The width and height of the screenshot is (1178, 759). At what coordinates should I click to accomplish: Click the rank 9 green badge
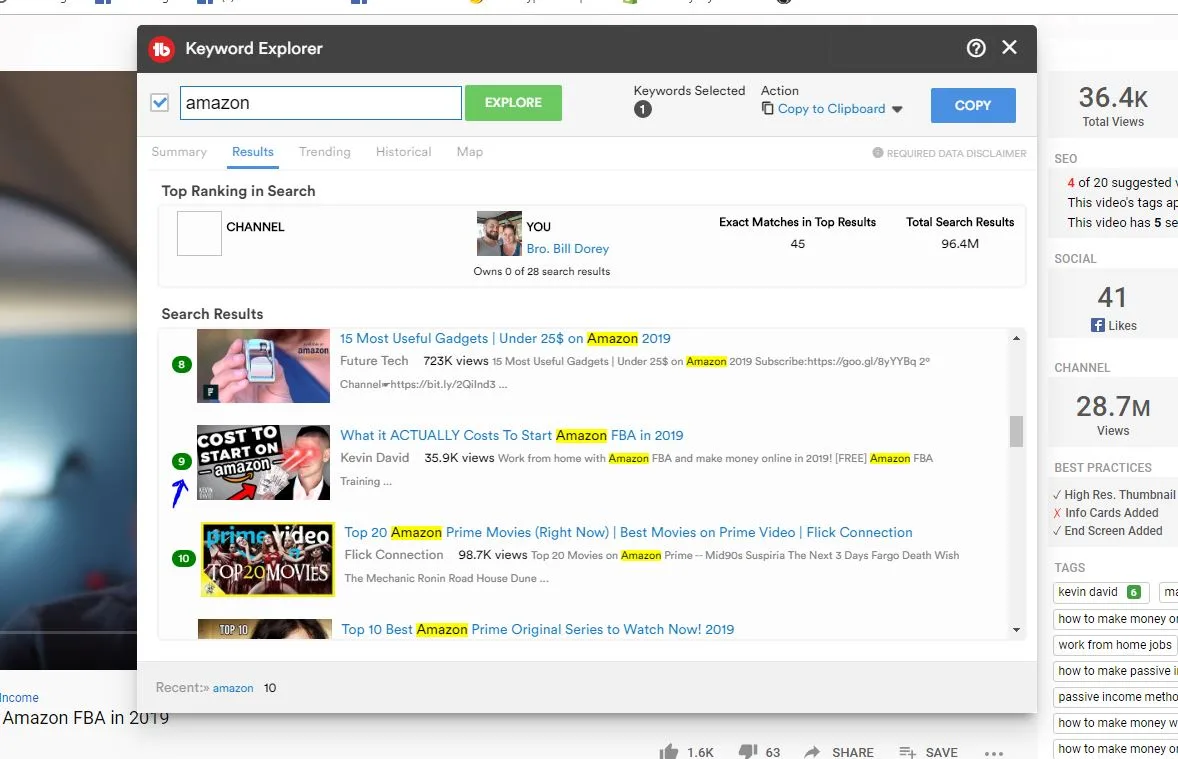click(181, 461)
